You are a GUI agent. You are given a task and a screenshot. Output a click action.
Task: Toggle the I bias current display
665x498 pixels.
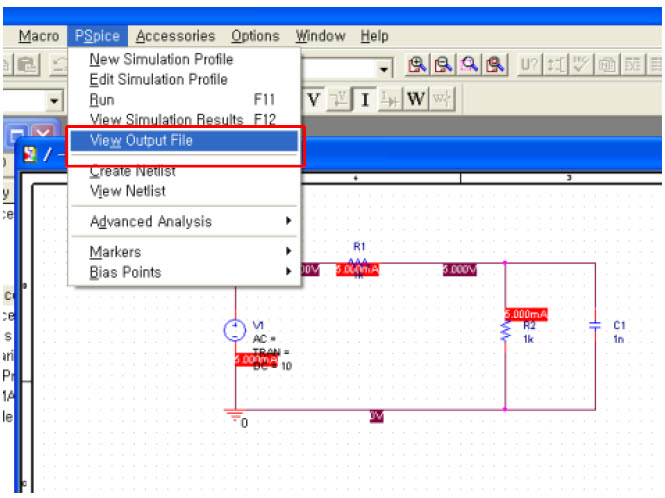(x=365, y=99)
